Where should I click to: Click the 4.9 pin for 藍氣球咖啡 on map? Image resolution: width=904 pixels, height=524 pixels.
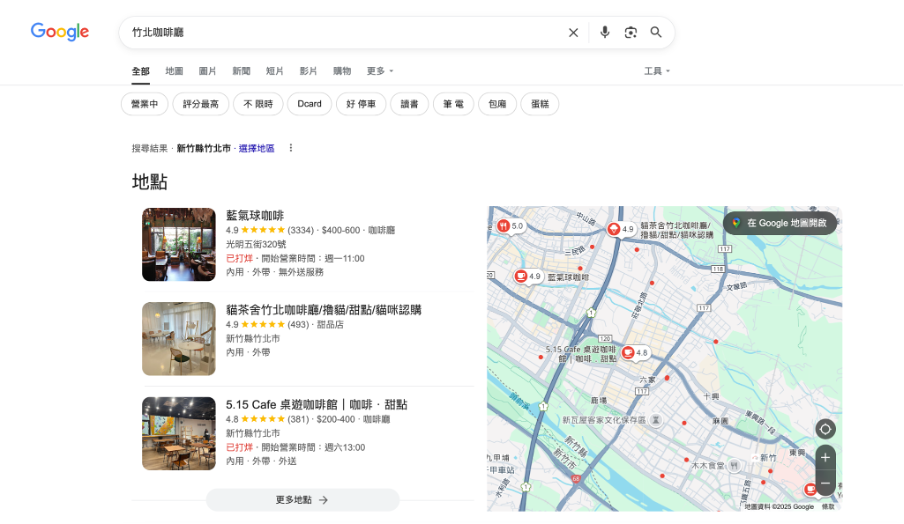coord(528,277)
